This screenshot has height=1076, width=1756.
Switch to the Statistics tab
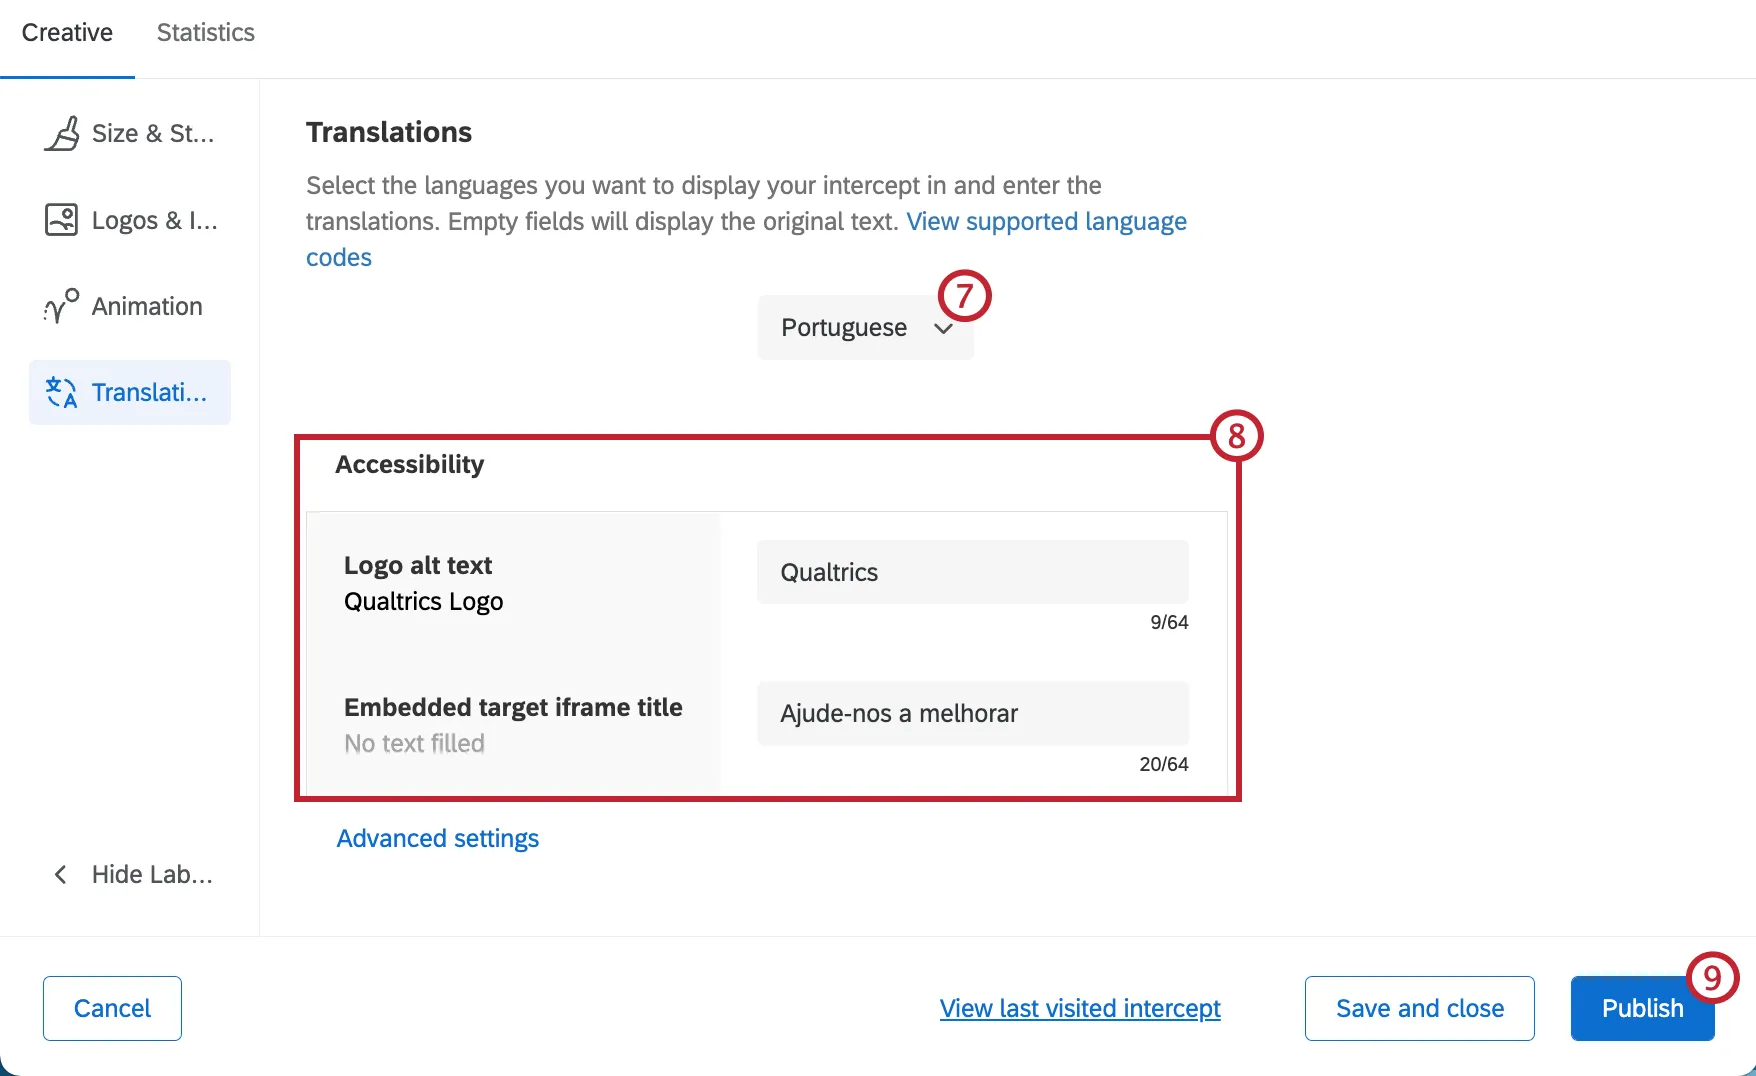[205, 32]
